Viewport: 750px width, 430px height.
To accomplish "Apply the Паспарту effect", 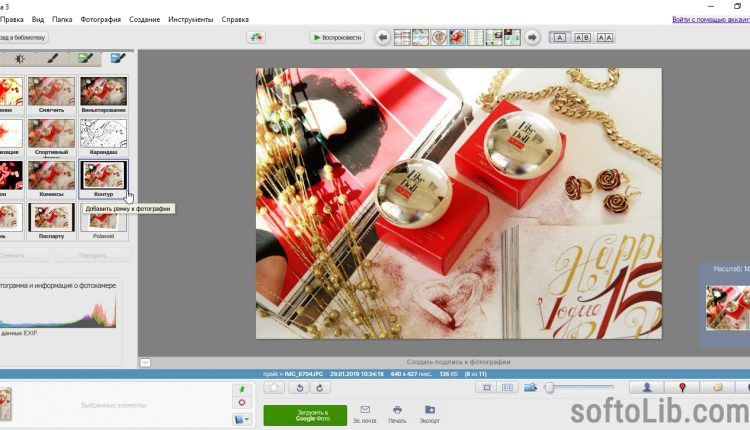I will point(51,221).
